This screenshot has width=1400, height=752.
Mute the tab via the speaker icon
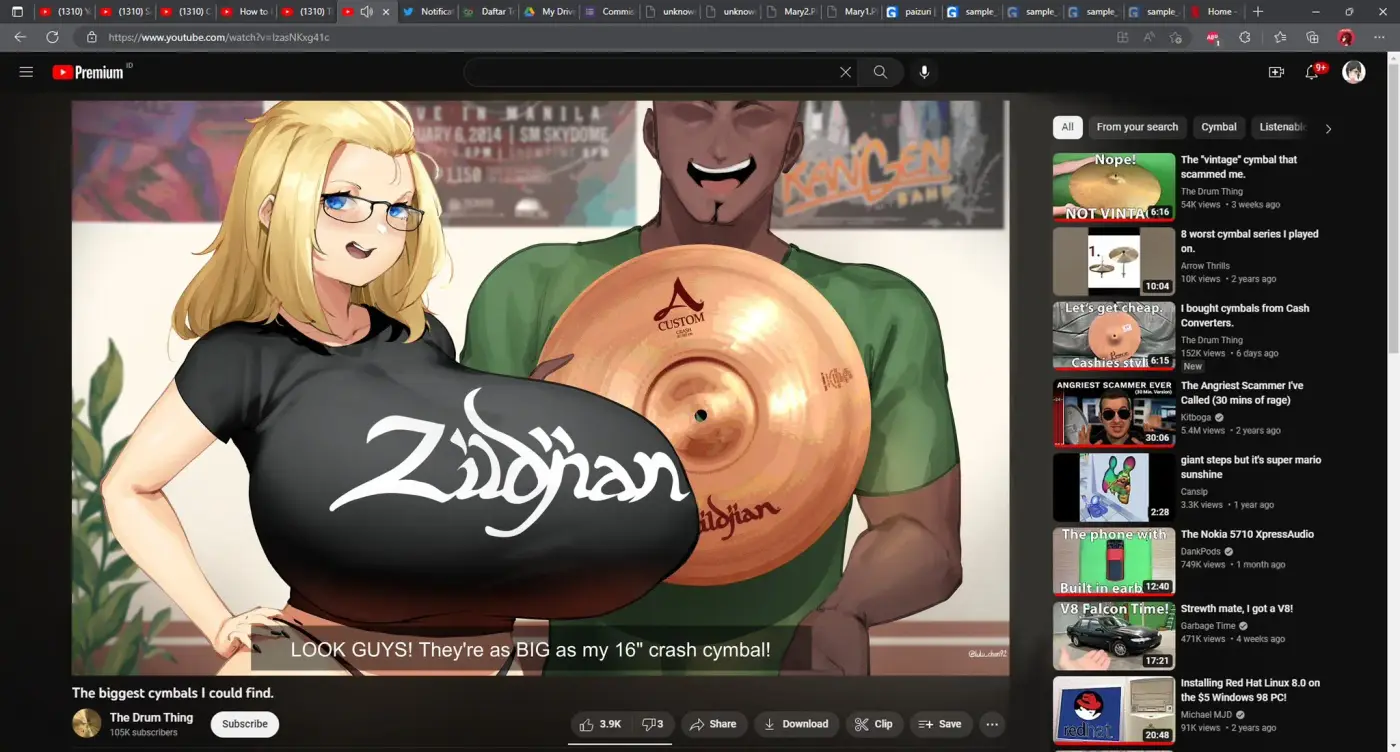pos(366,12)
